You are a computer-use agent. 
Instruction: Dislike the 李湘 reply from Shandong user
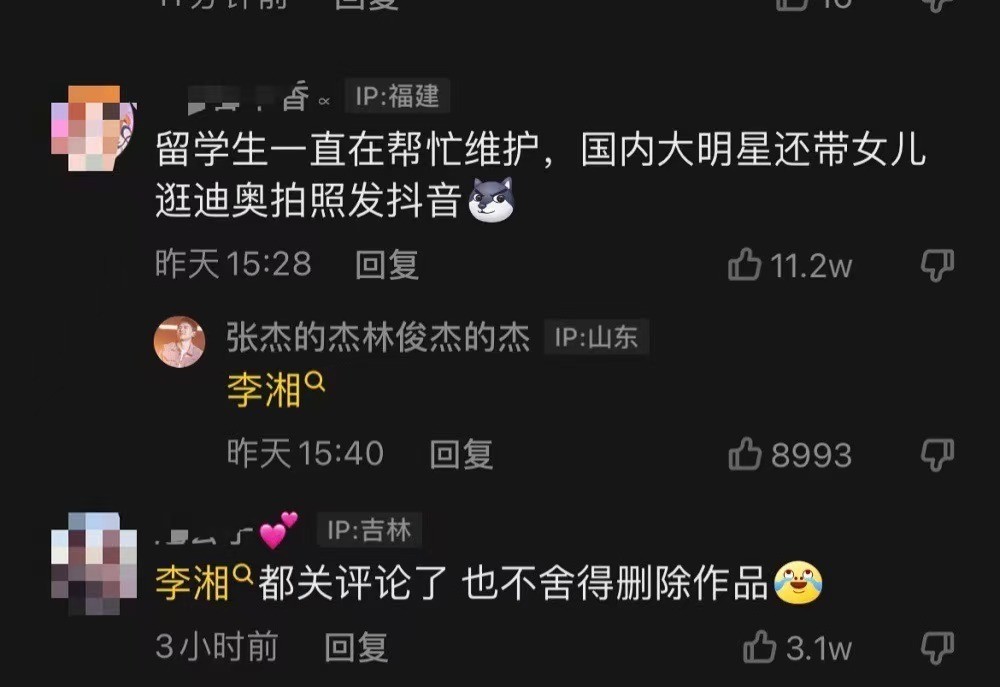pyautogui.click(x=937, y=454)
